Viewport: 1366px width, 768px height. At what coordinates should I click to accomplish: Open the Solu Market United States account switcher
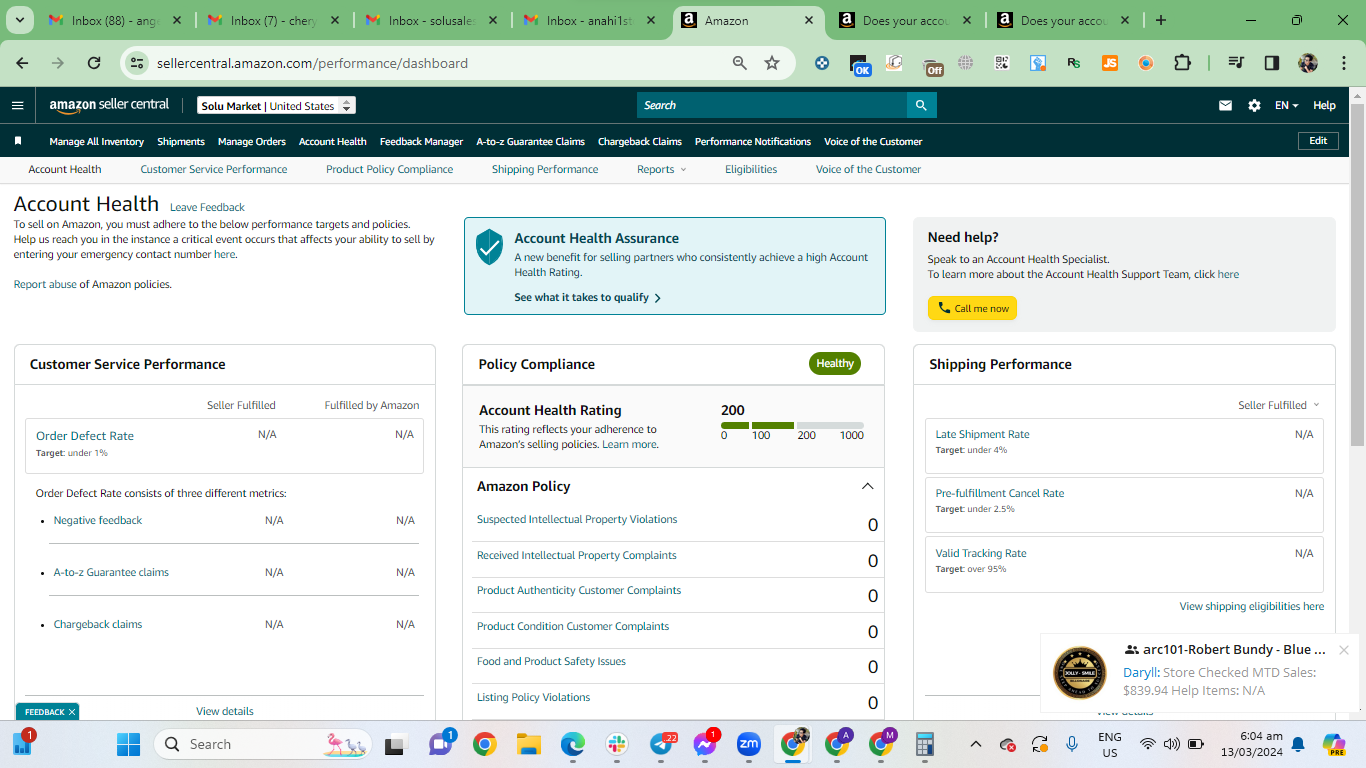277,105
